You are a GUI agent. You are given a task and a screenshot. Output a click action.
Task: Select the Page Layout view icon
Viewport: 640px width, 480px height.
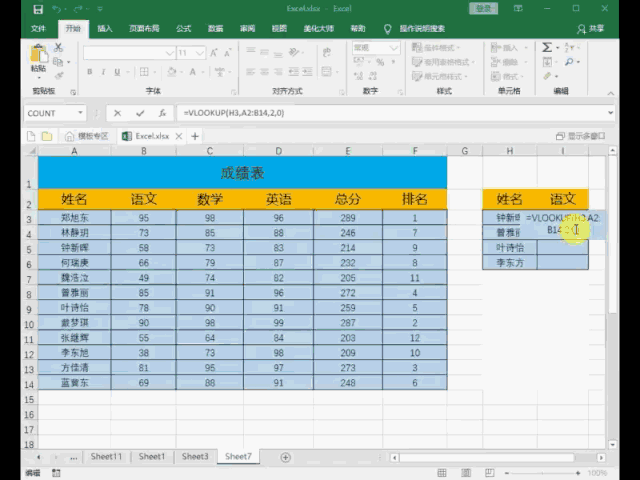point(466,473)
